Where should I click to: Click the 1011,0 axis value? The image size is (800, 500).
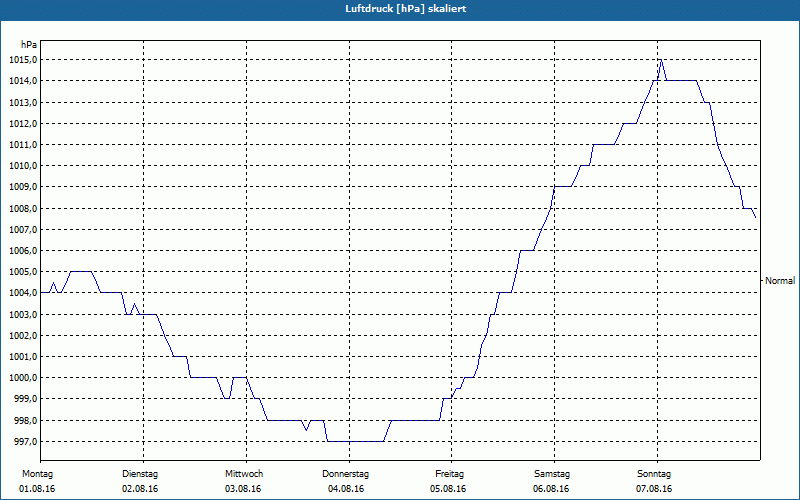[23, 145]
